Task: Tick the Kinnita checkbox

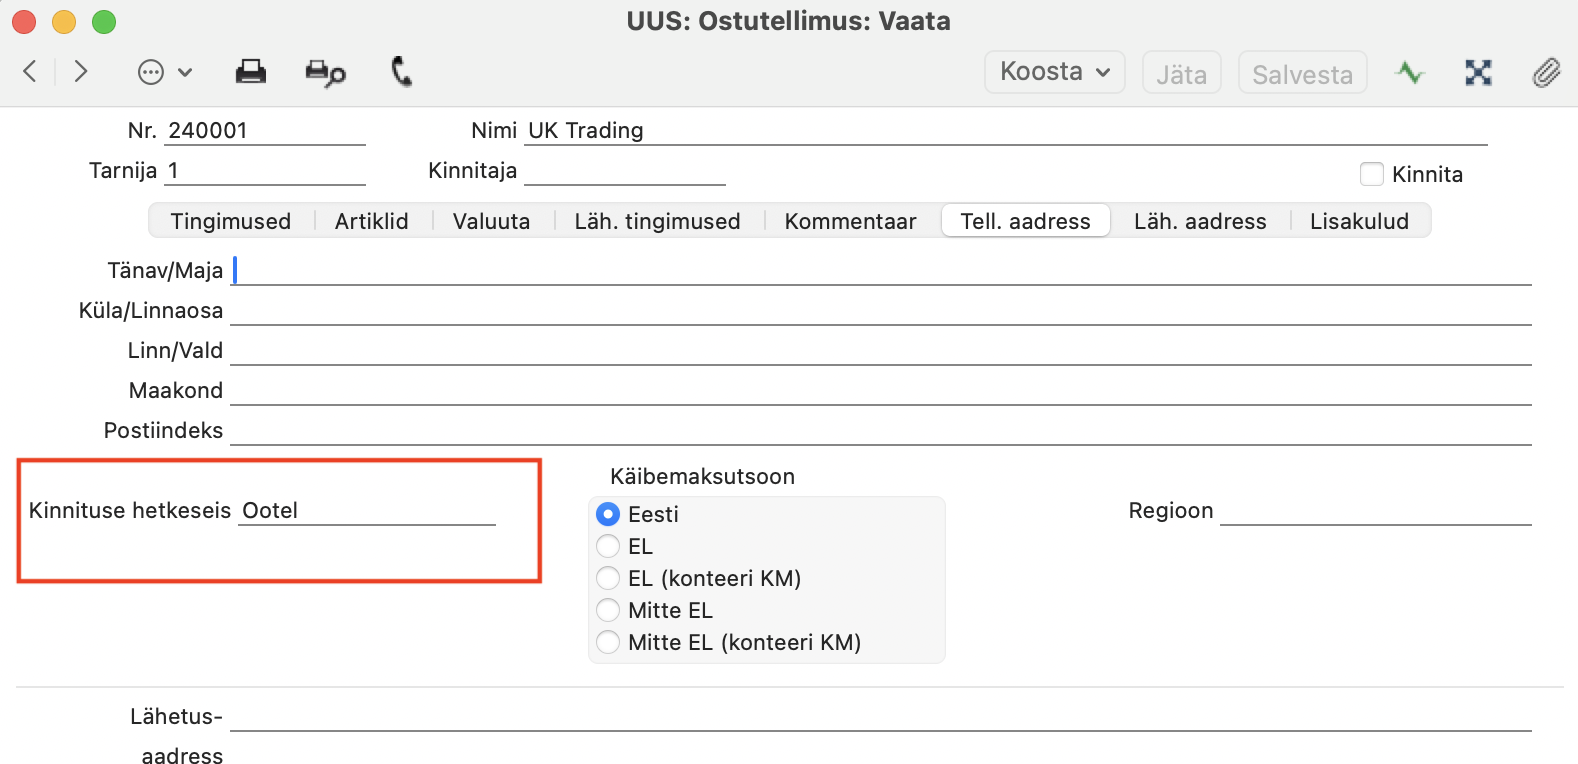Action: pyautogui.click(x=1372, y=174)
